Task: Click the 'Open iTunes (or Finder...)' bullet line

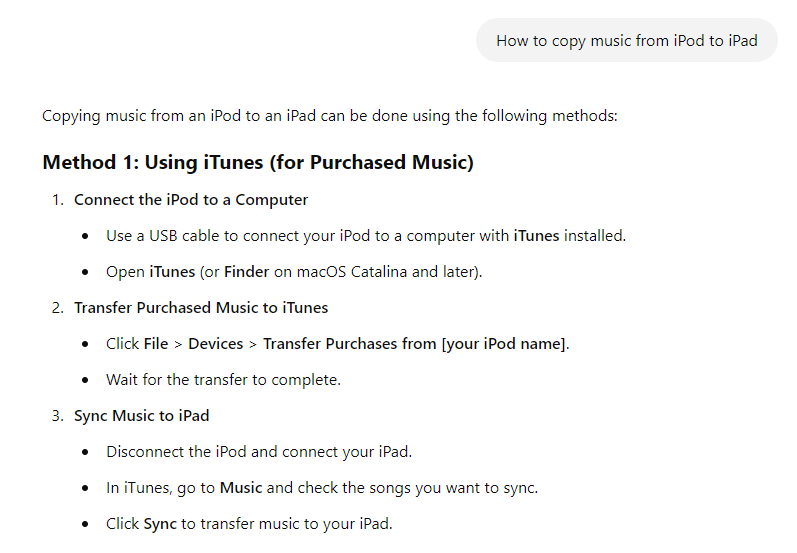Action: coord(294,272)
